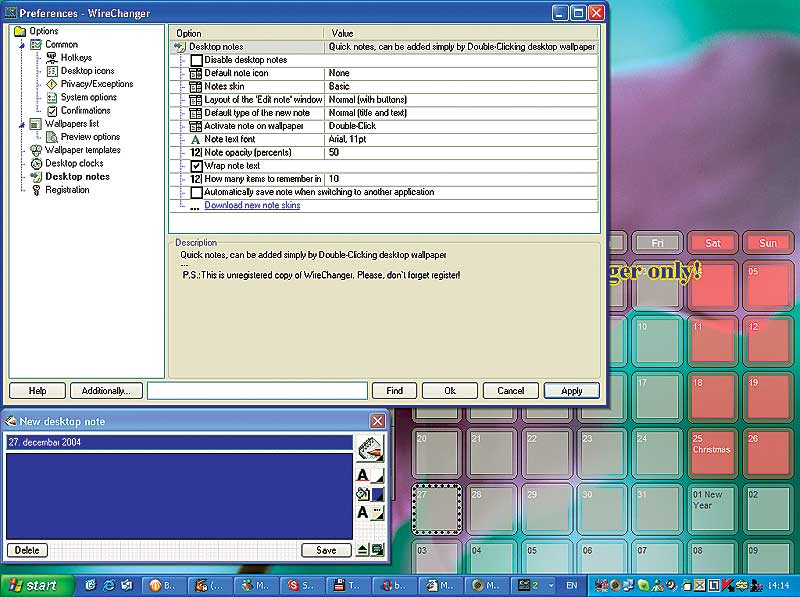Click the MSN Messenger tray icon

click(659, 586)
